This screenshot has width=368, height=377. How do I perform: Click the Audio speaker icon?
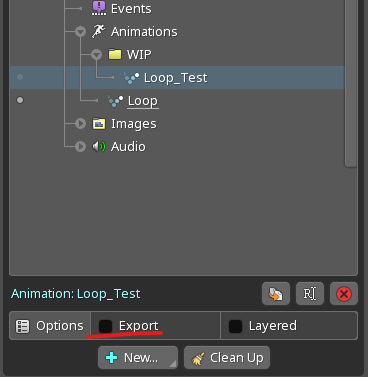[99, 146]
